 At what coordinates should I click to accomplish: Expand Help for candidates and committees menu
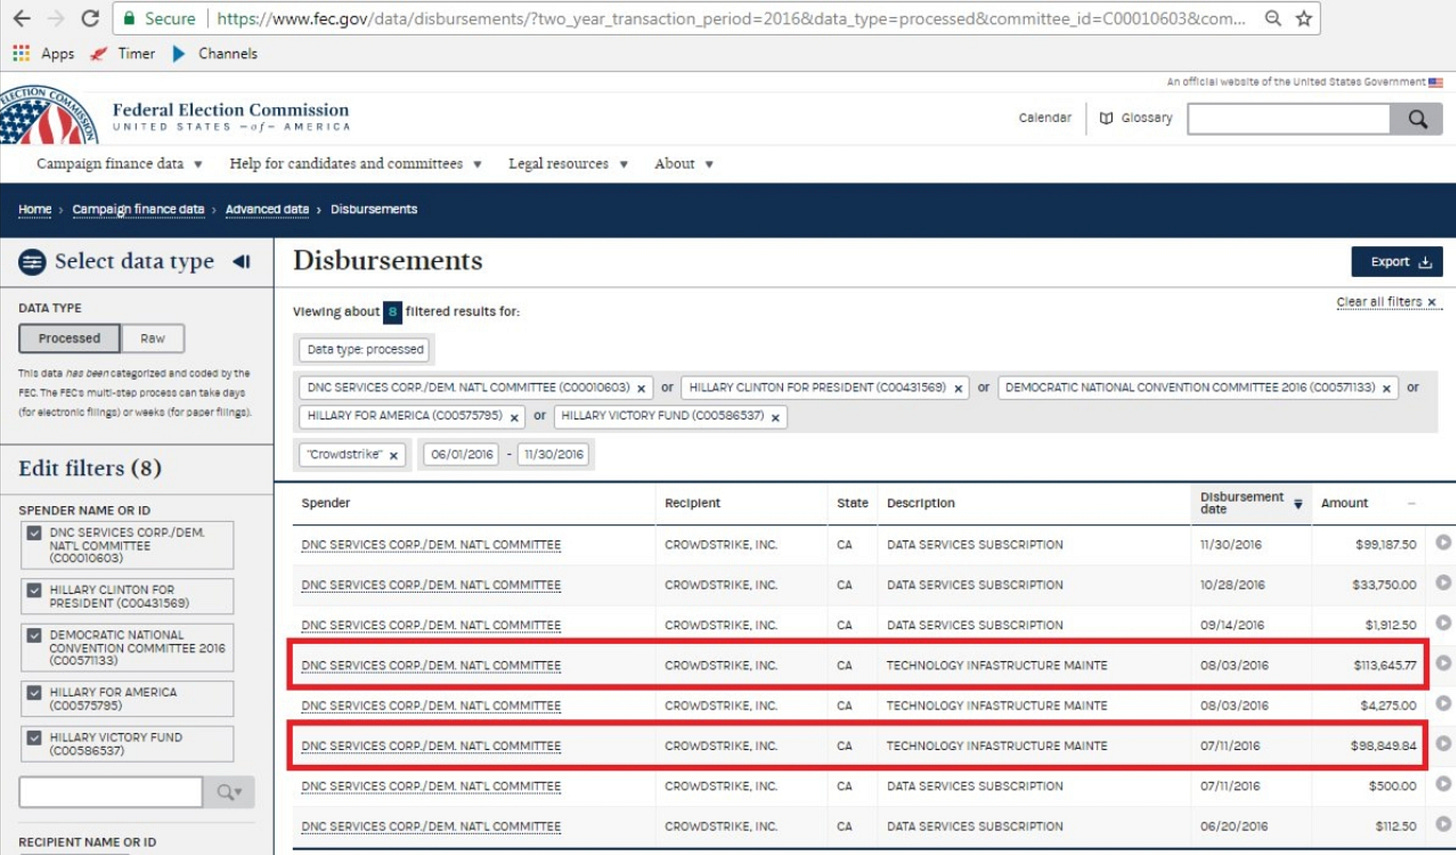(355, 163)
